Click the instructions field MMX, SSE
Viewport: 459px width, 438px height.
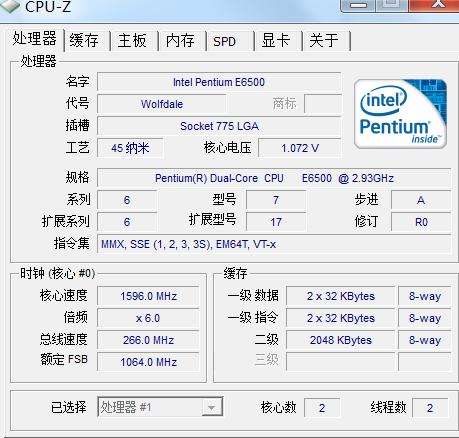[274, 244]
